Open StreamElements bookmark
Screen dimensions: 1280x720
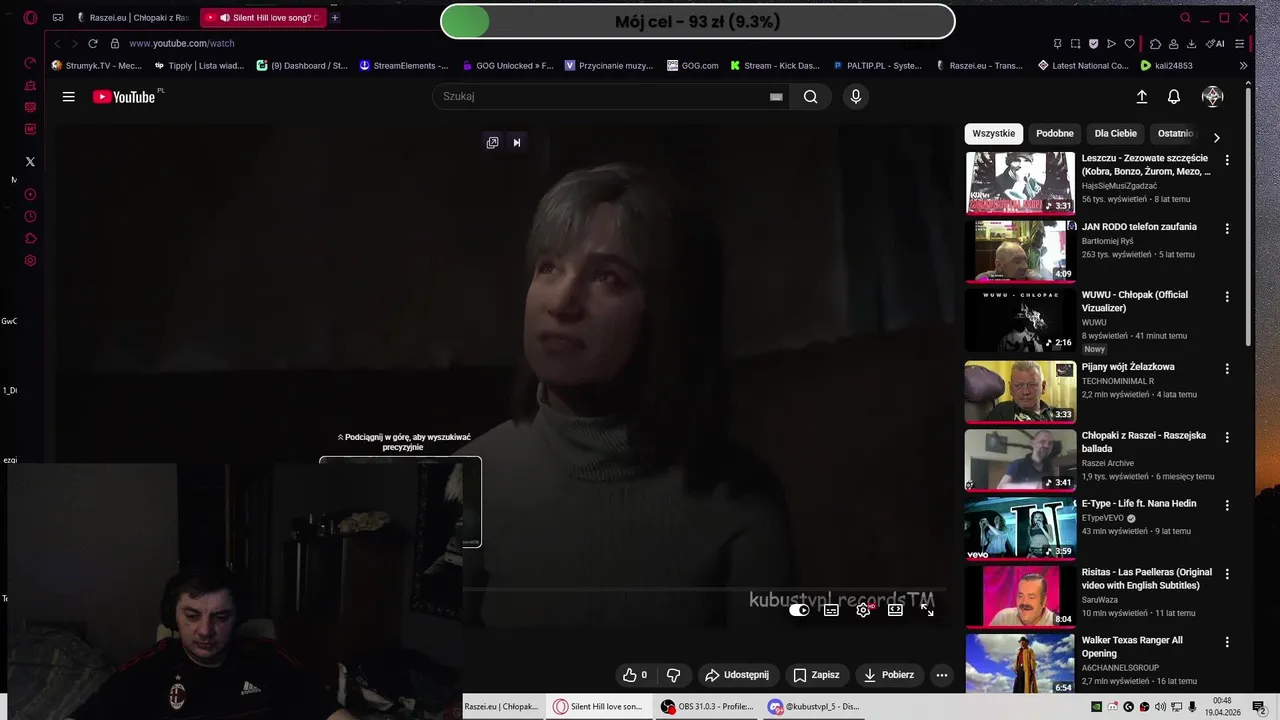(404, 66)
